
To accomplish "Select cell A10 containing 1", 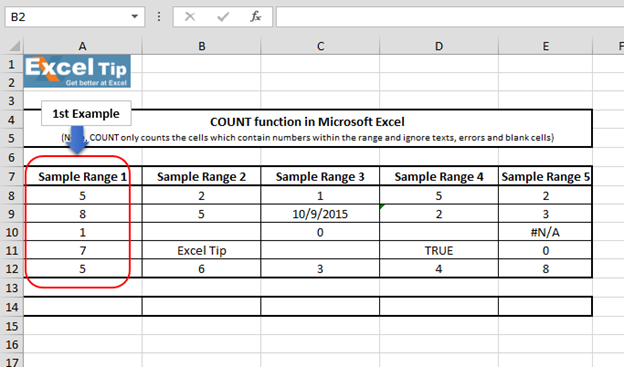I will coord(82,232).
